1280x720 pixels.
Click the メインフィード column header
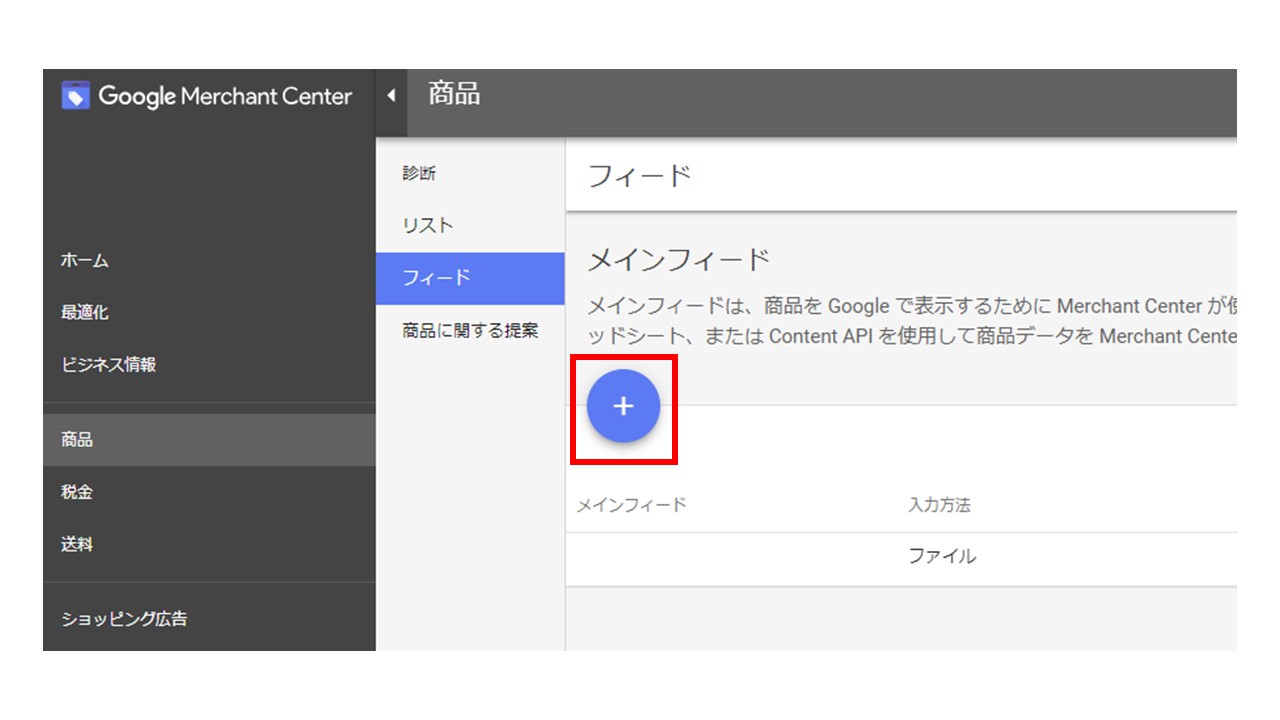[631, 505]
